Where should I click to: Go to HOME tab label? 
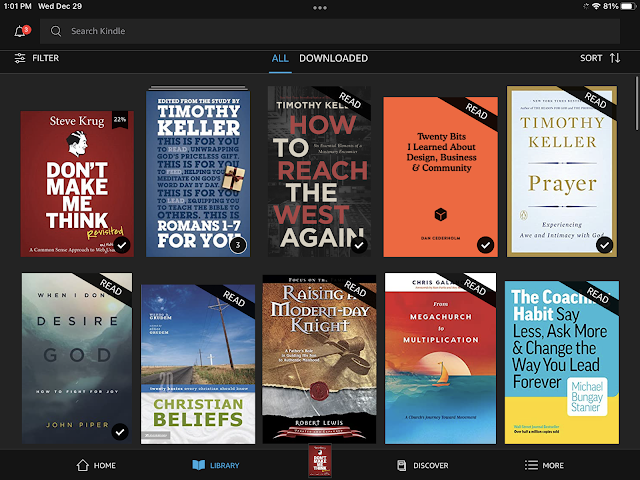[105, 466]
